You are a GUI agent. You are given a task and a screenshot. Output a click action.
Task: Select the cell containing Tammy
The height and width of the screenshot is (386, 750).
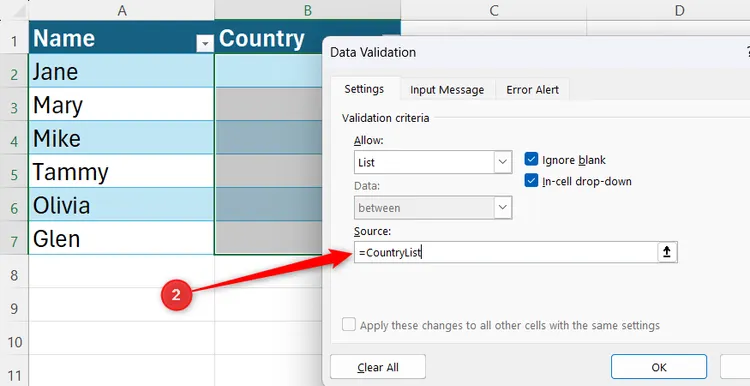coord(121,171)
